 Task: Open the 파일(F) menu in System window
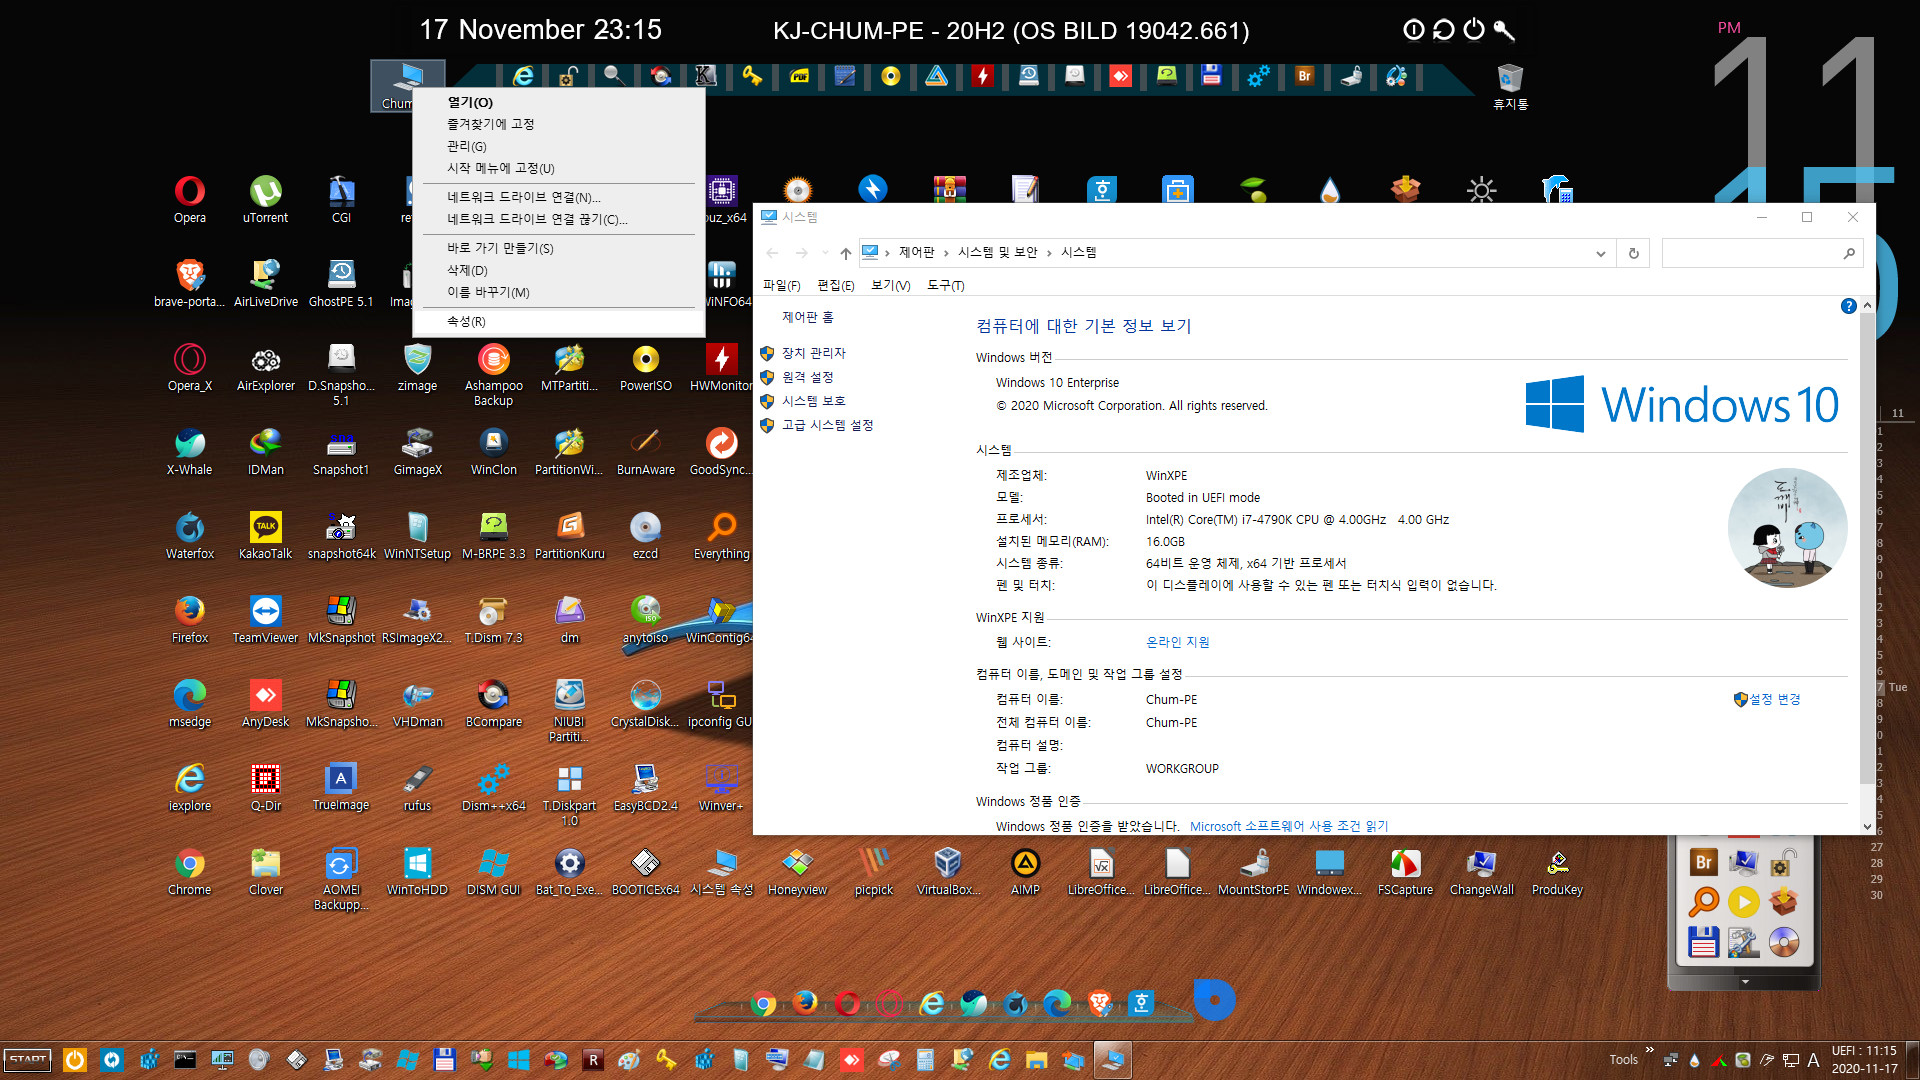point(781,285)
